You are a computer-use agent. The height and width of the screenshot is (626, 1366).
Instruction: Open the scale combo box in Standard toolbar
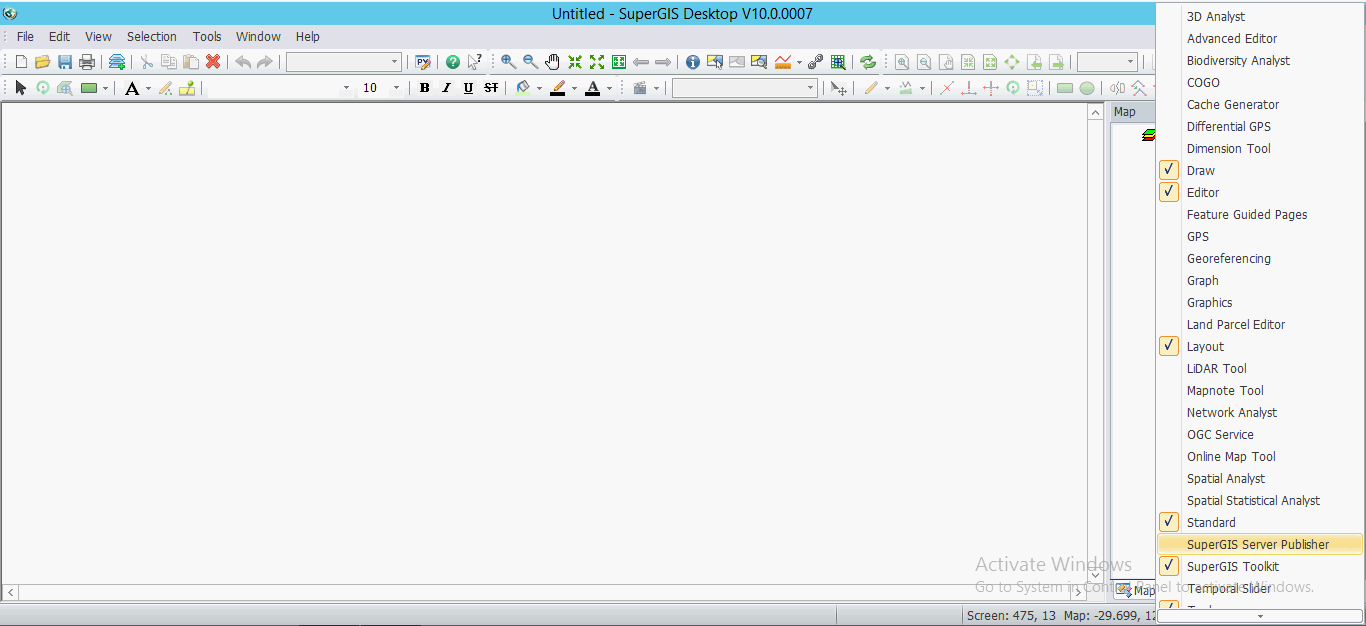click(x=344, y=62)
